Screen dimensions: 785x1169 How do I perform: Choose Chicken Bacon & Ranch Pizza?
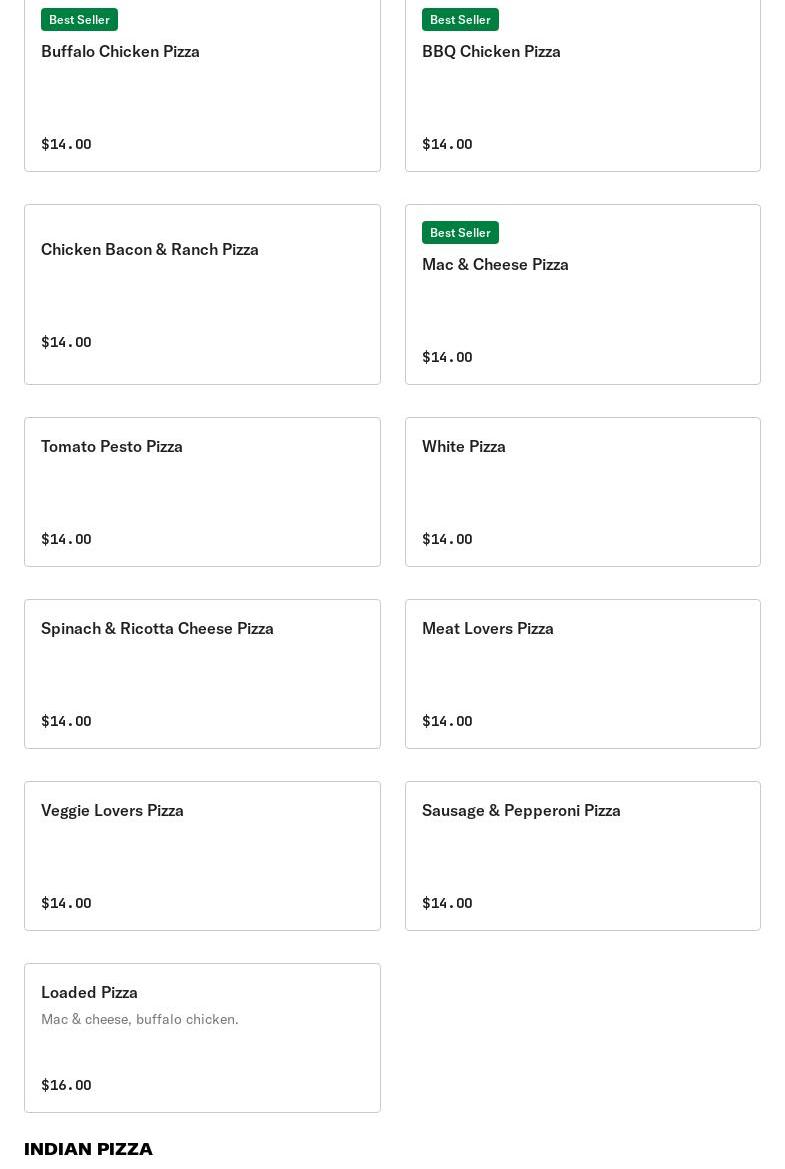coord(150,250)
